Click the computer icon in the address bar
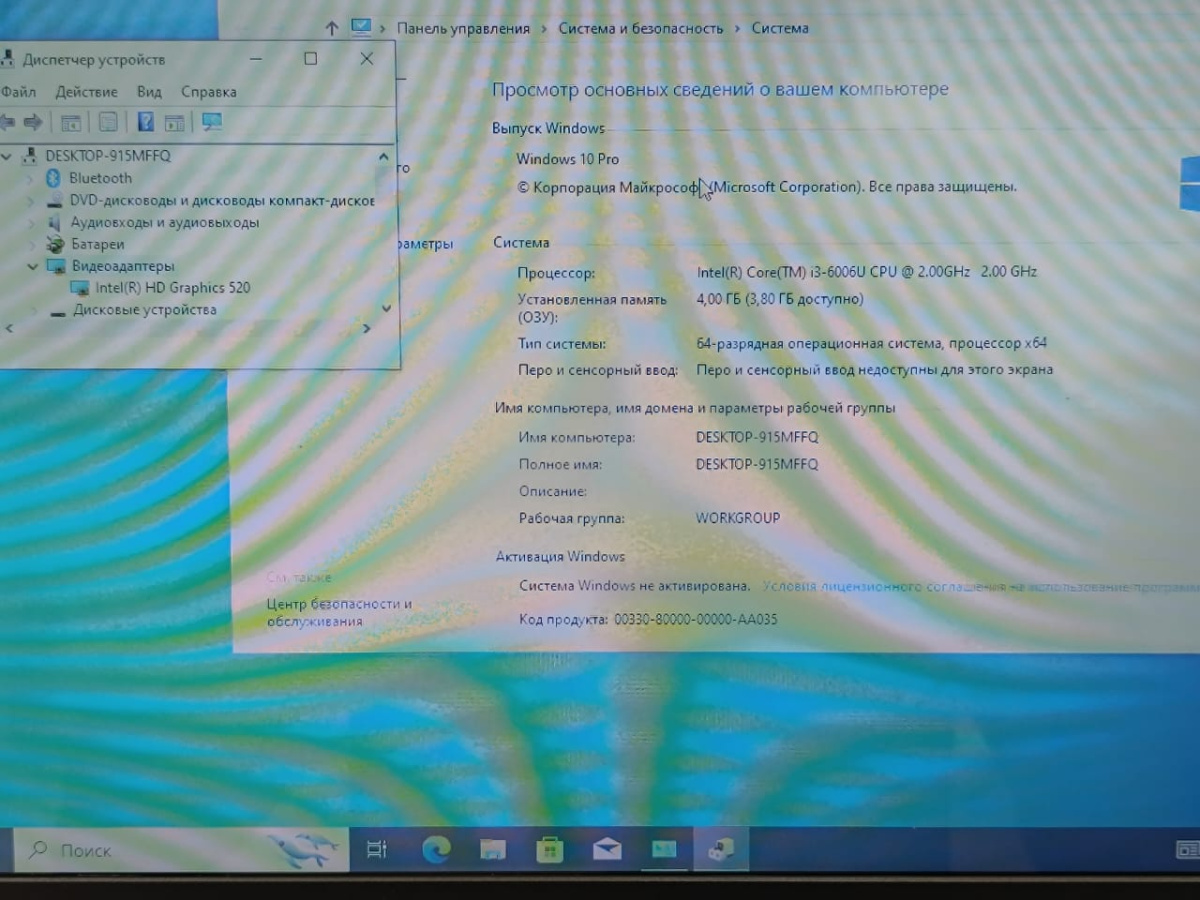1200x900 pixels. point(361,28)
